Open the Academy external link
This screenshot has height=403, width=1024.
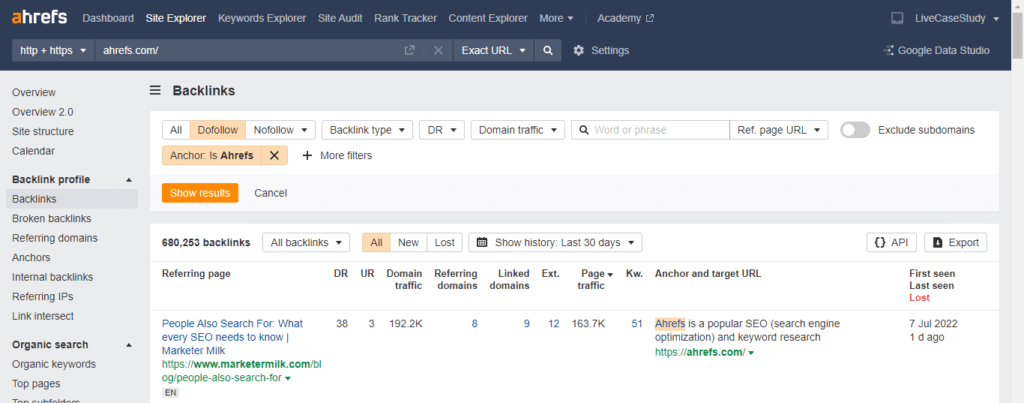(x=625, y=18)
